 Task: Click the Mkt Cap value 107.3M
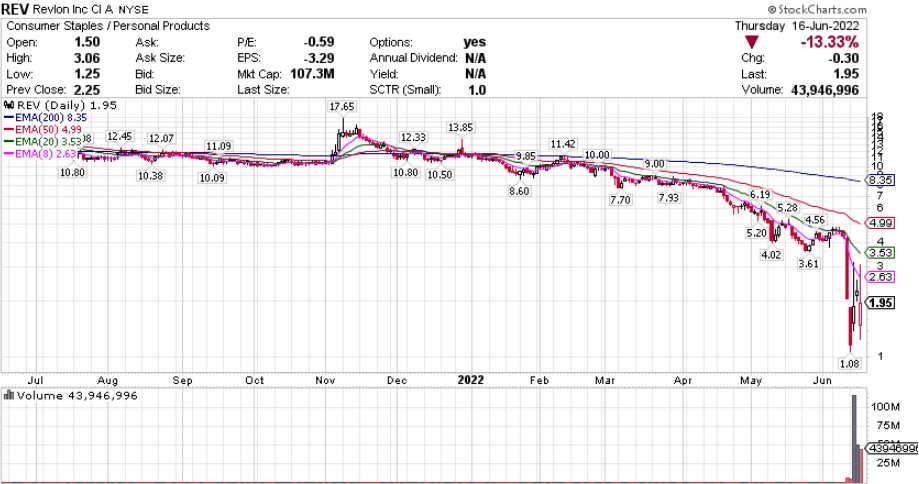point(312,74)
